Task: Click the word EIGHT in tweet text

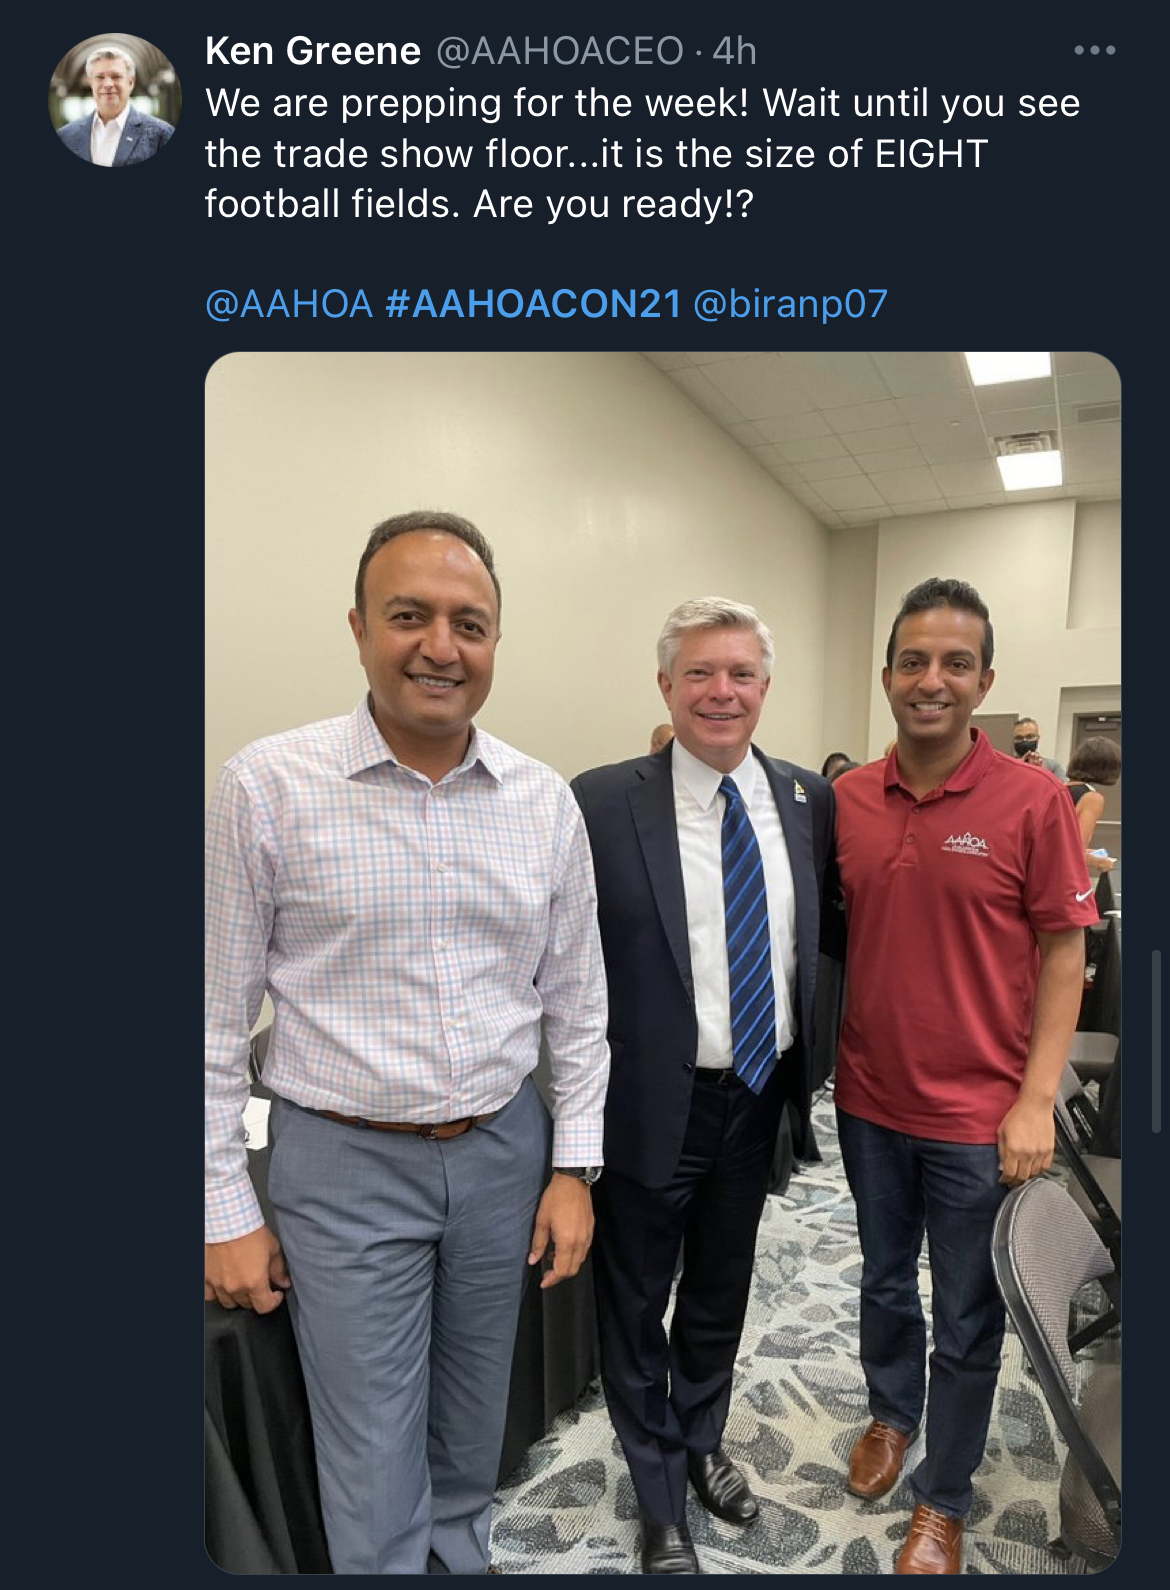Action: 931,154
